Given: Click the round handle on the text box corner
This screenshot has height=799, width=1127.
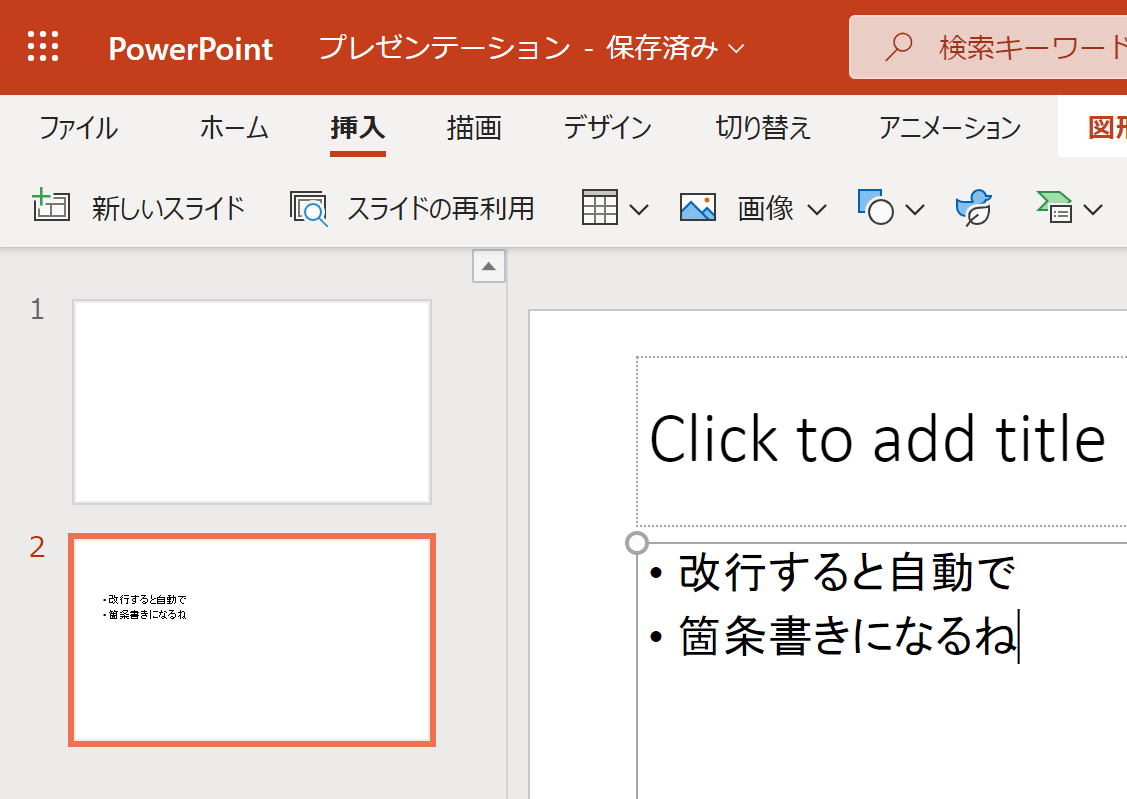Looking at the screenshot, I should point(637,543).
